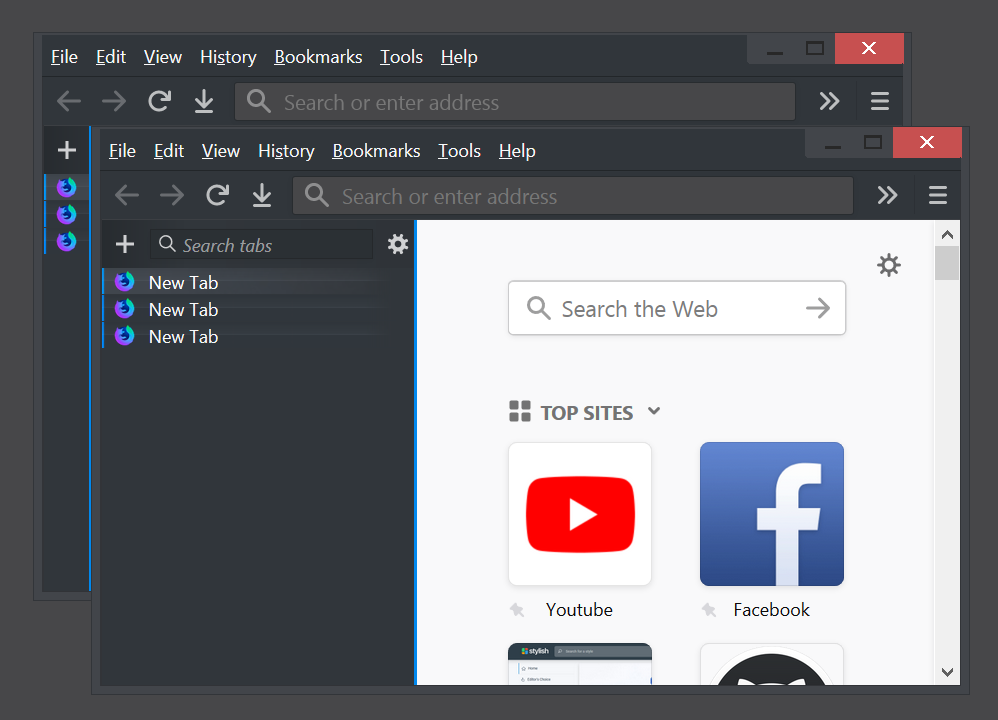Open overflow chevron in the rear window toolbar
This screenshot has width=998, height=720.
[829, 101]
